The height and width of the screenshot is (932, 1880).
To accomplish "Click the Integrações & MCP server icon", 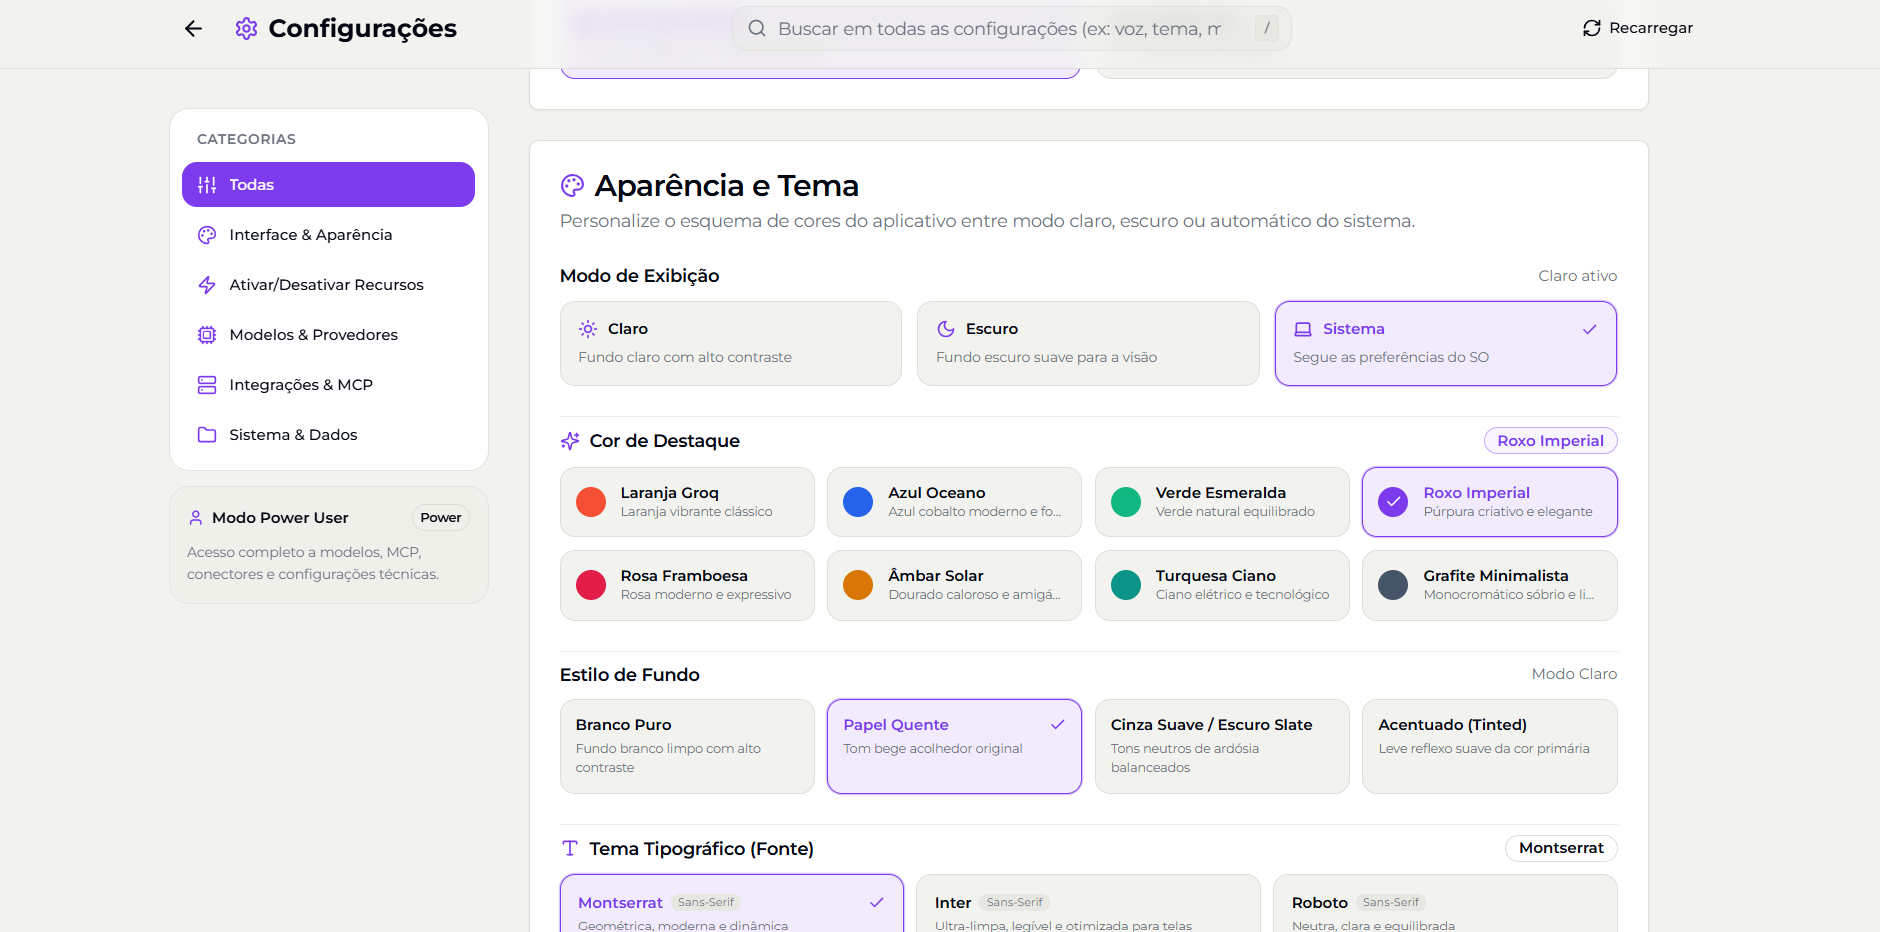I will (207, 385).
